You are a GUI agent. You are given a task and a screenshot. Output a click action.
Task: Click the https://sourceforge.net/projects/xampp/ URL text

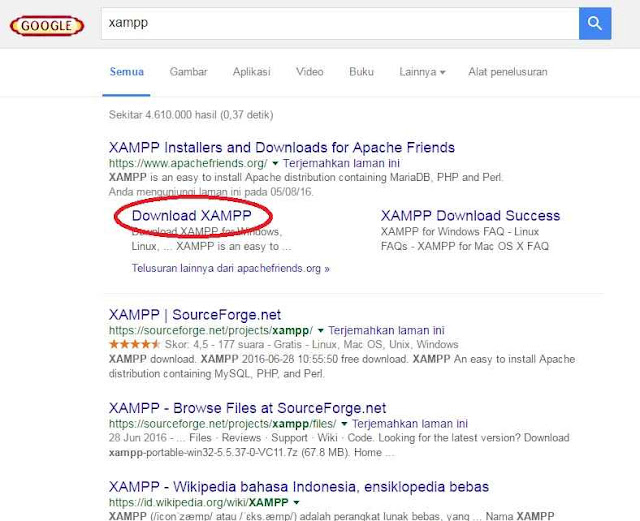tap(211, 330)
